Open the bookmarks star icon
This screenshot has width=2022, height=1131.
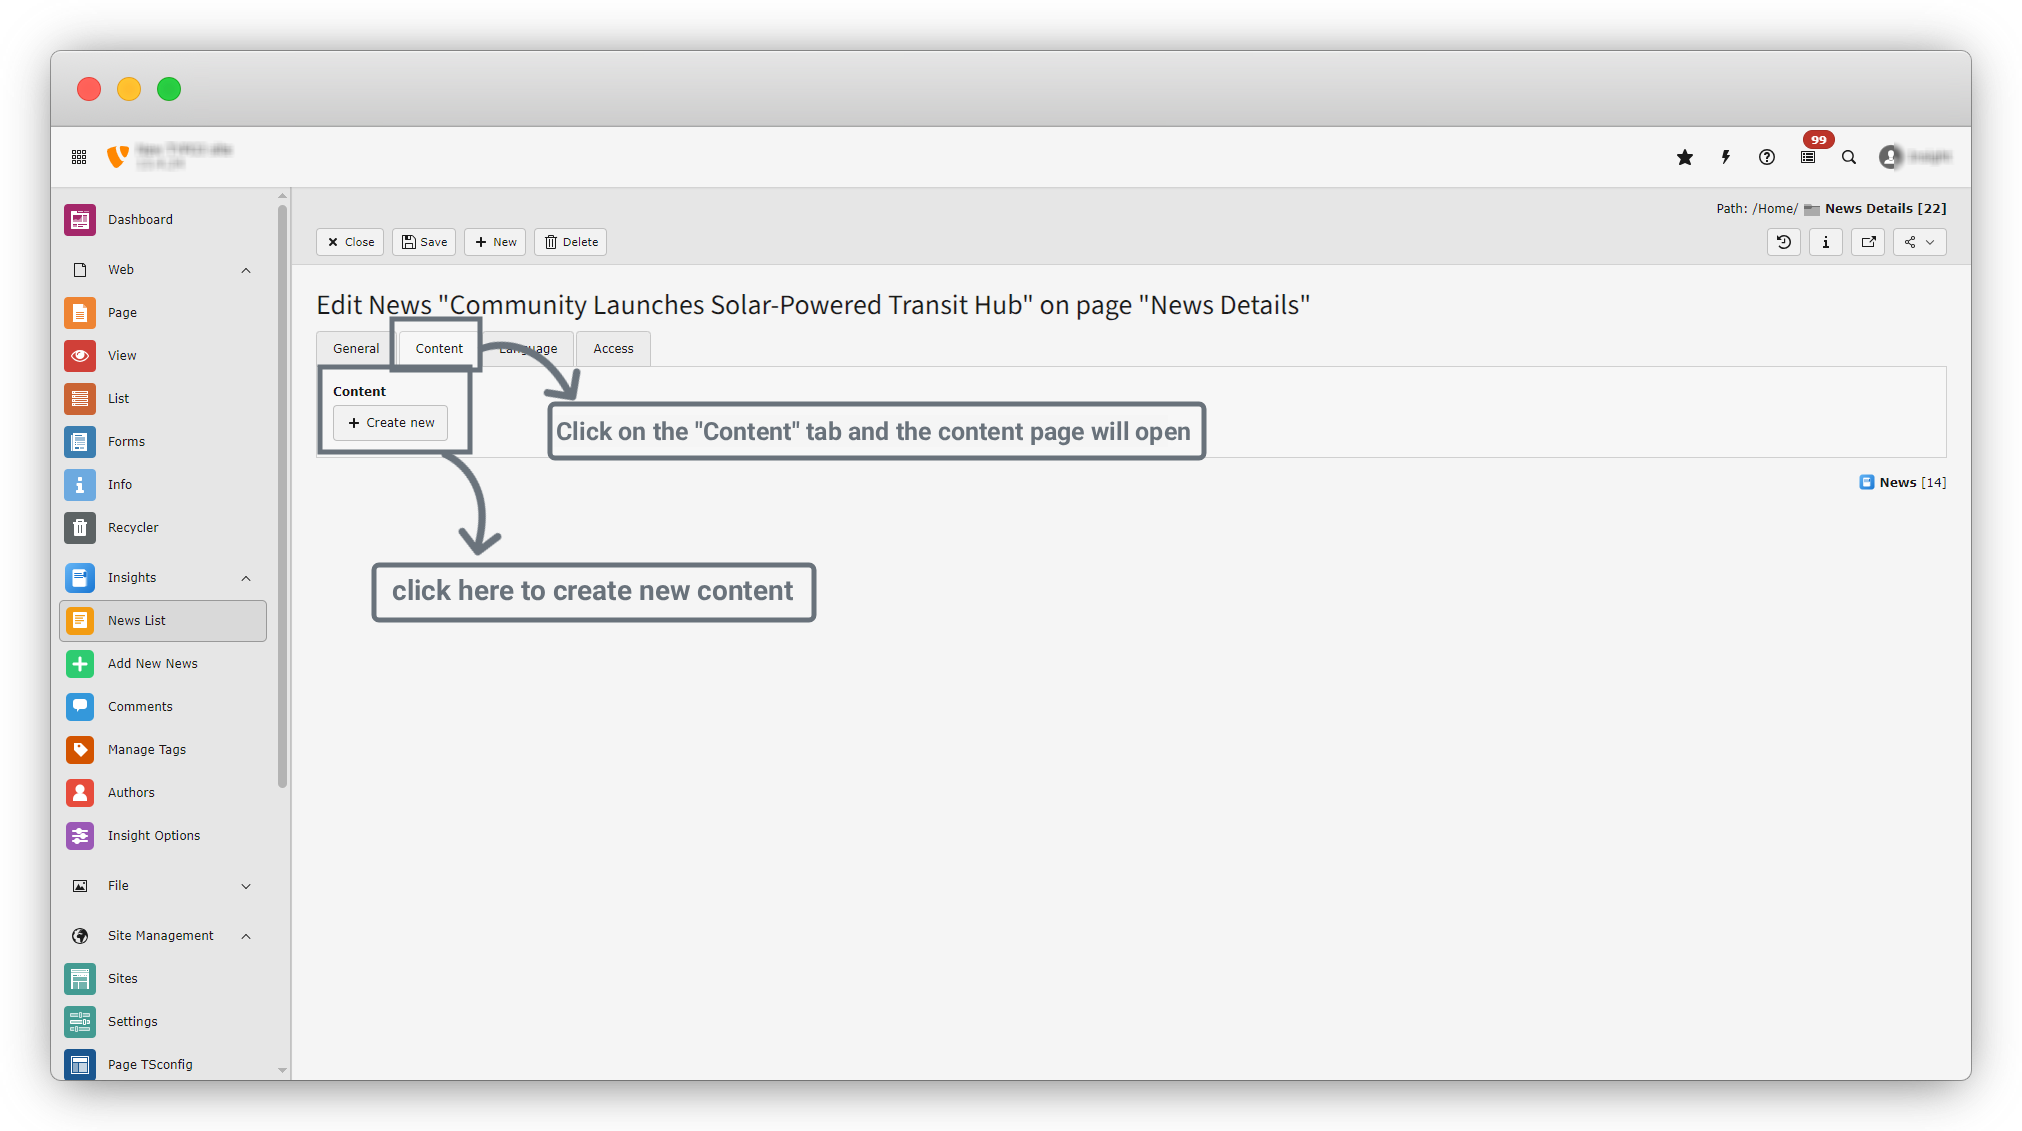[x=1685, y=157]
